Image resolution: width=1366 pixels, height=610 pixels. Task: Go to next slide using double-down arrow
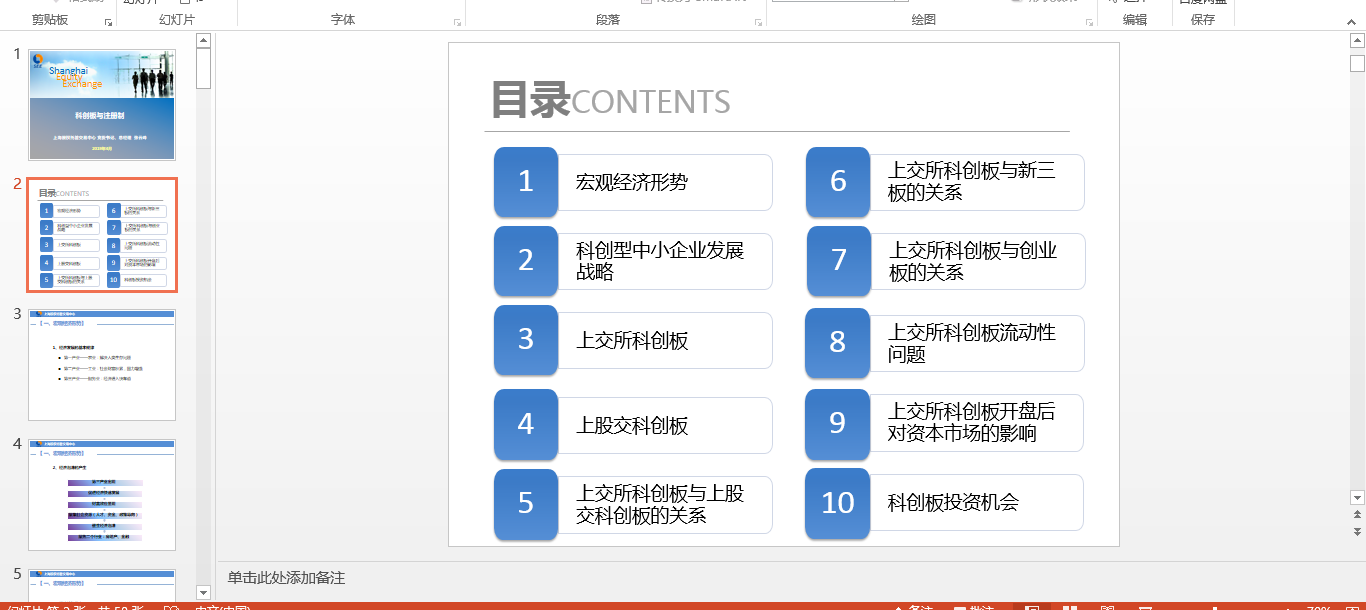pyautogui.click(x=1357, y=531)
